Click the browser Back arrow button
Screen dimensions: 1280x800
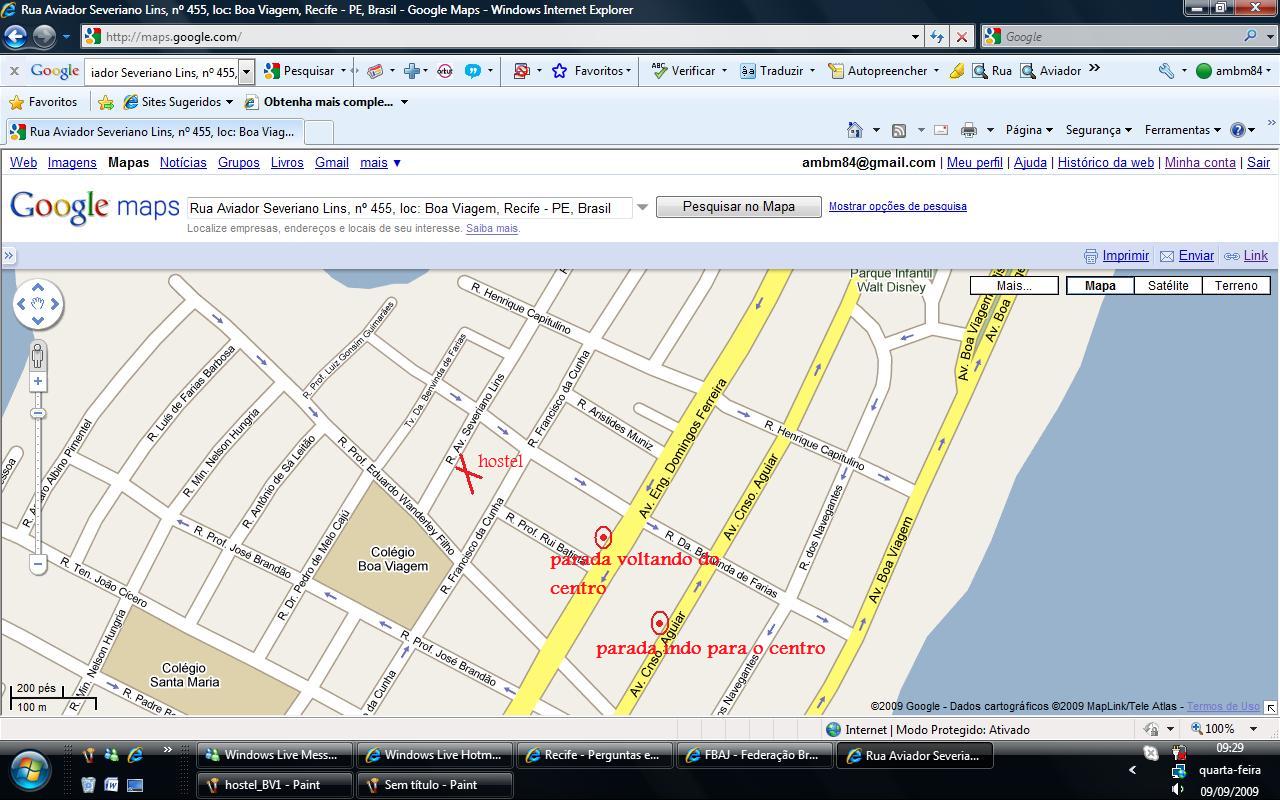point(15,37)
